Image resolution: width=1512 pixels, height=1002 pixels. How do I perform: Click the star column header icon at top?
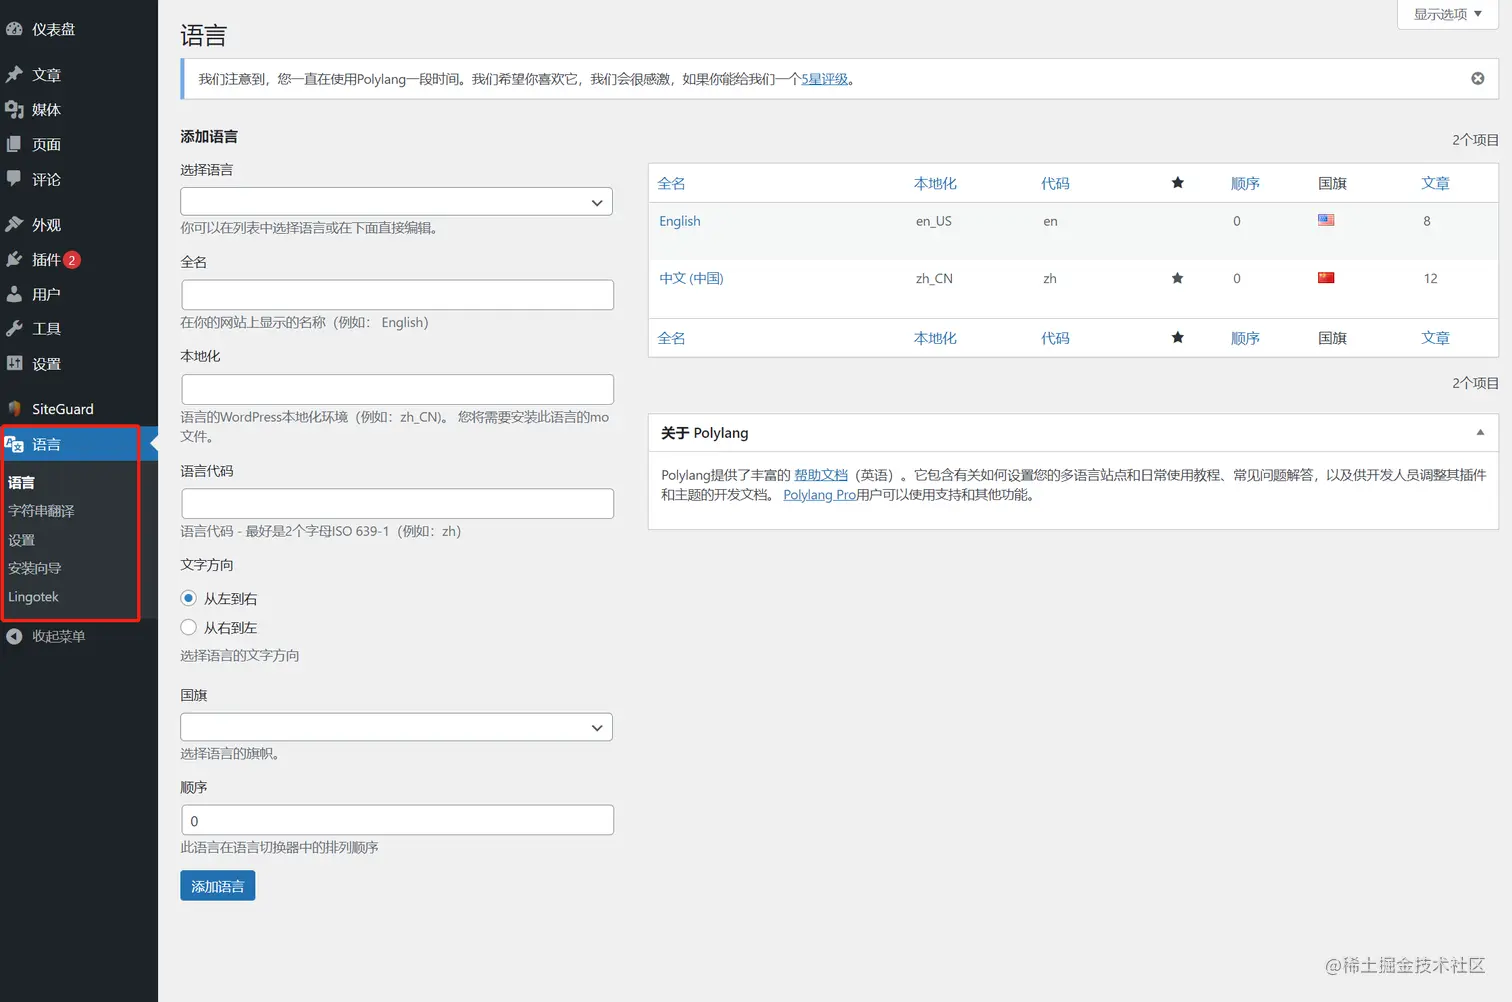pyautogui.click(x=1177, y=182)
